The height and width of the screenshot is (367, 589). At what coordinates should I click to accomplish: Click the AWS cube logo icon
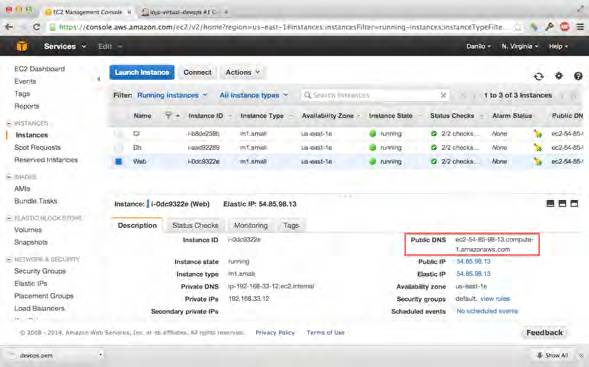(22, 46)
